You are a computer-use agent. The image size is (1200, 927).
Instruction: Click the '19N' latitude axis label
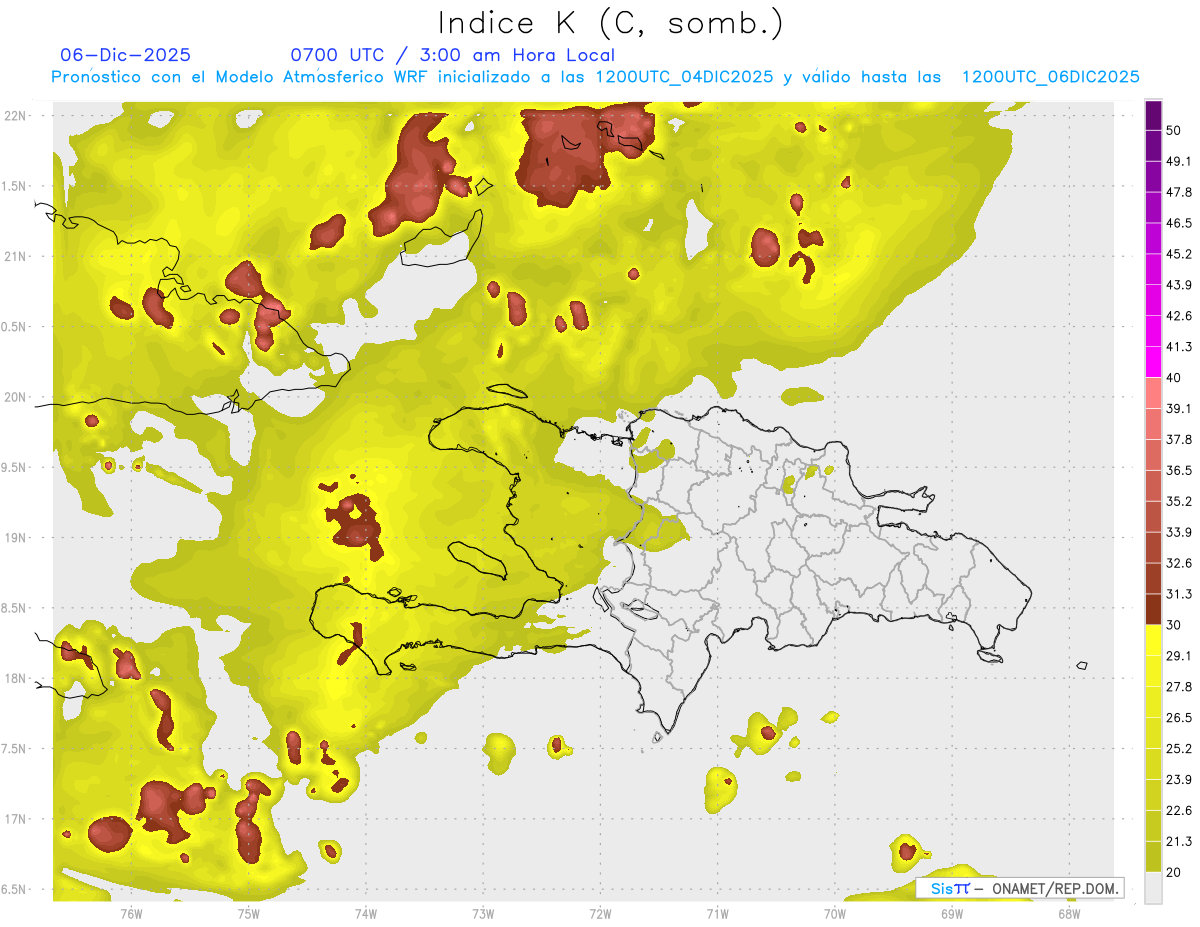click(15, 538)
